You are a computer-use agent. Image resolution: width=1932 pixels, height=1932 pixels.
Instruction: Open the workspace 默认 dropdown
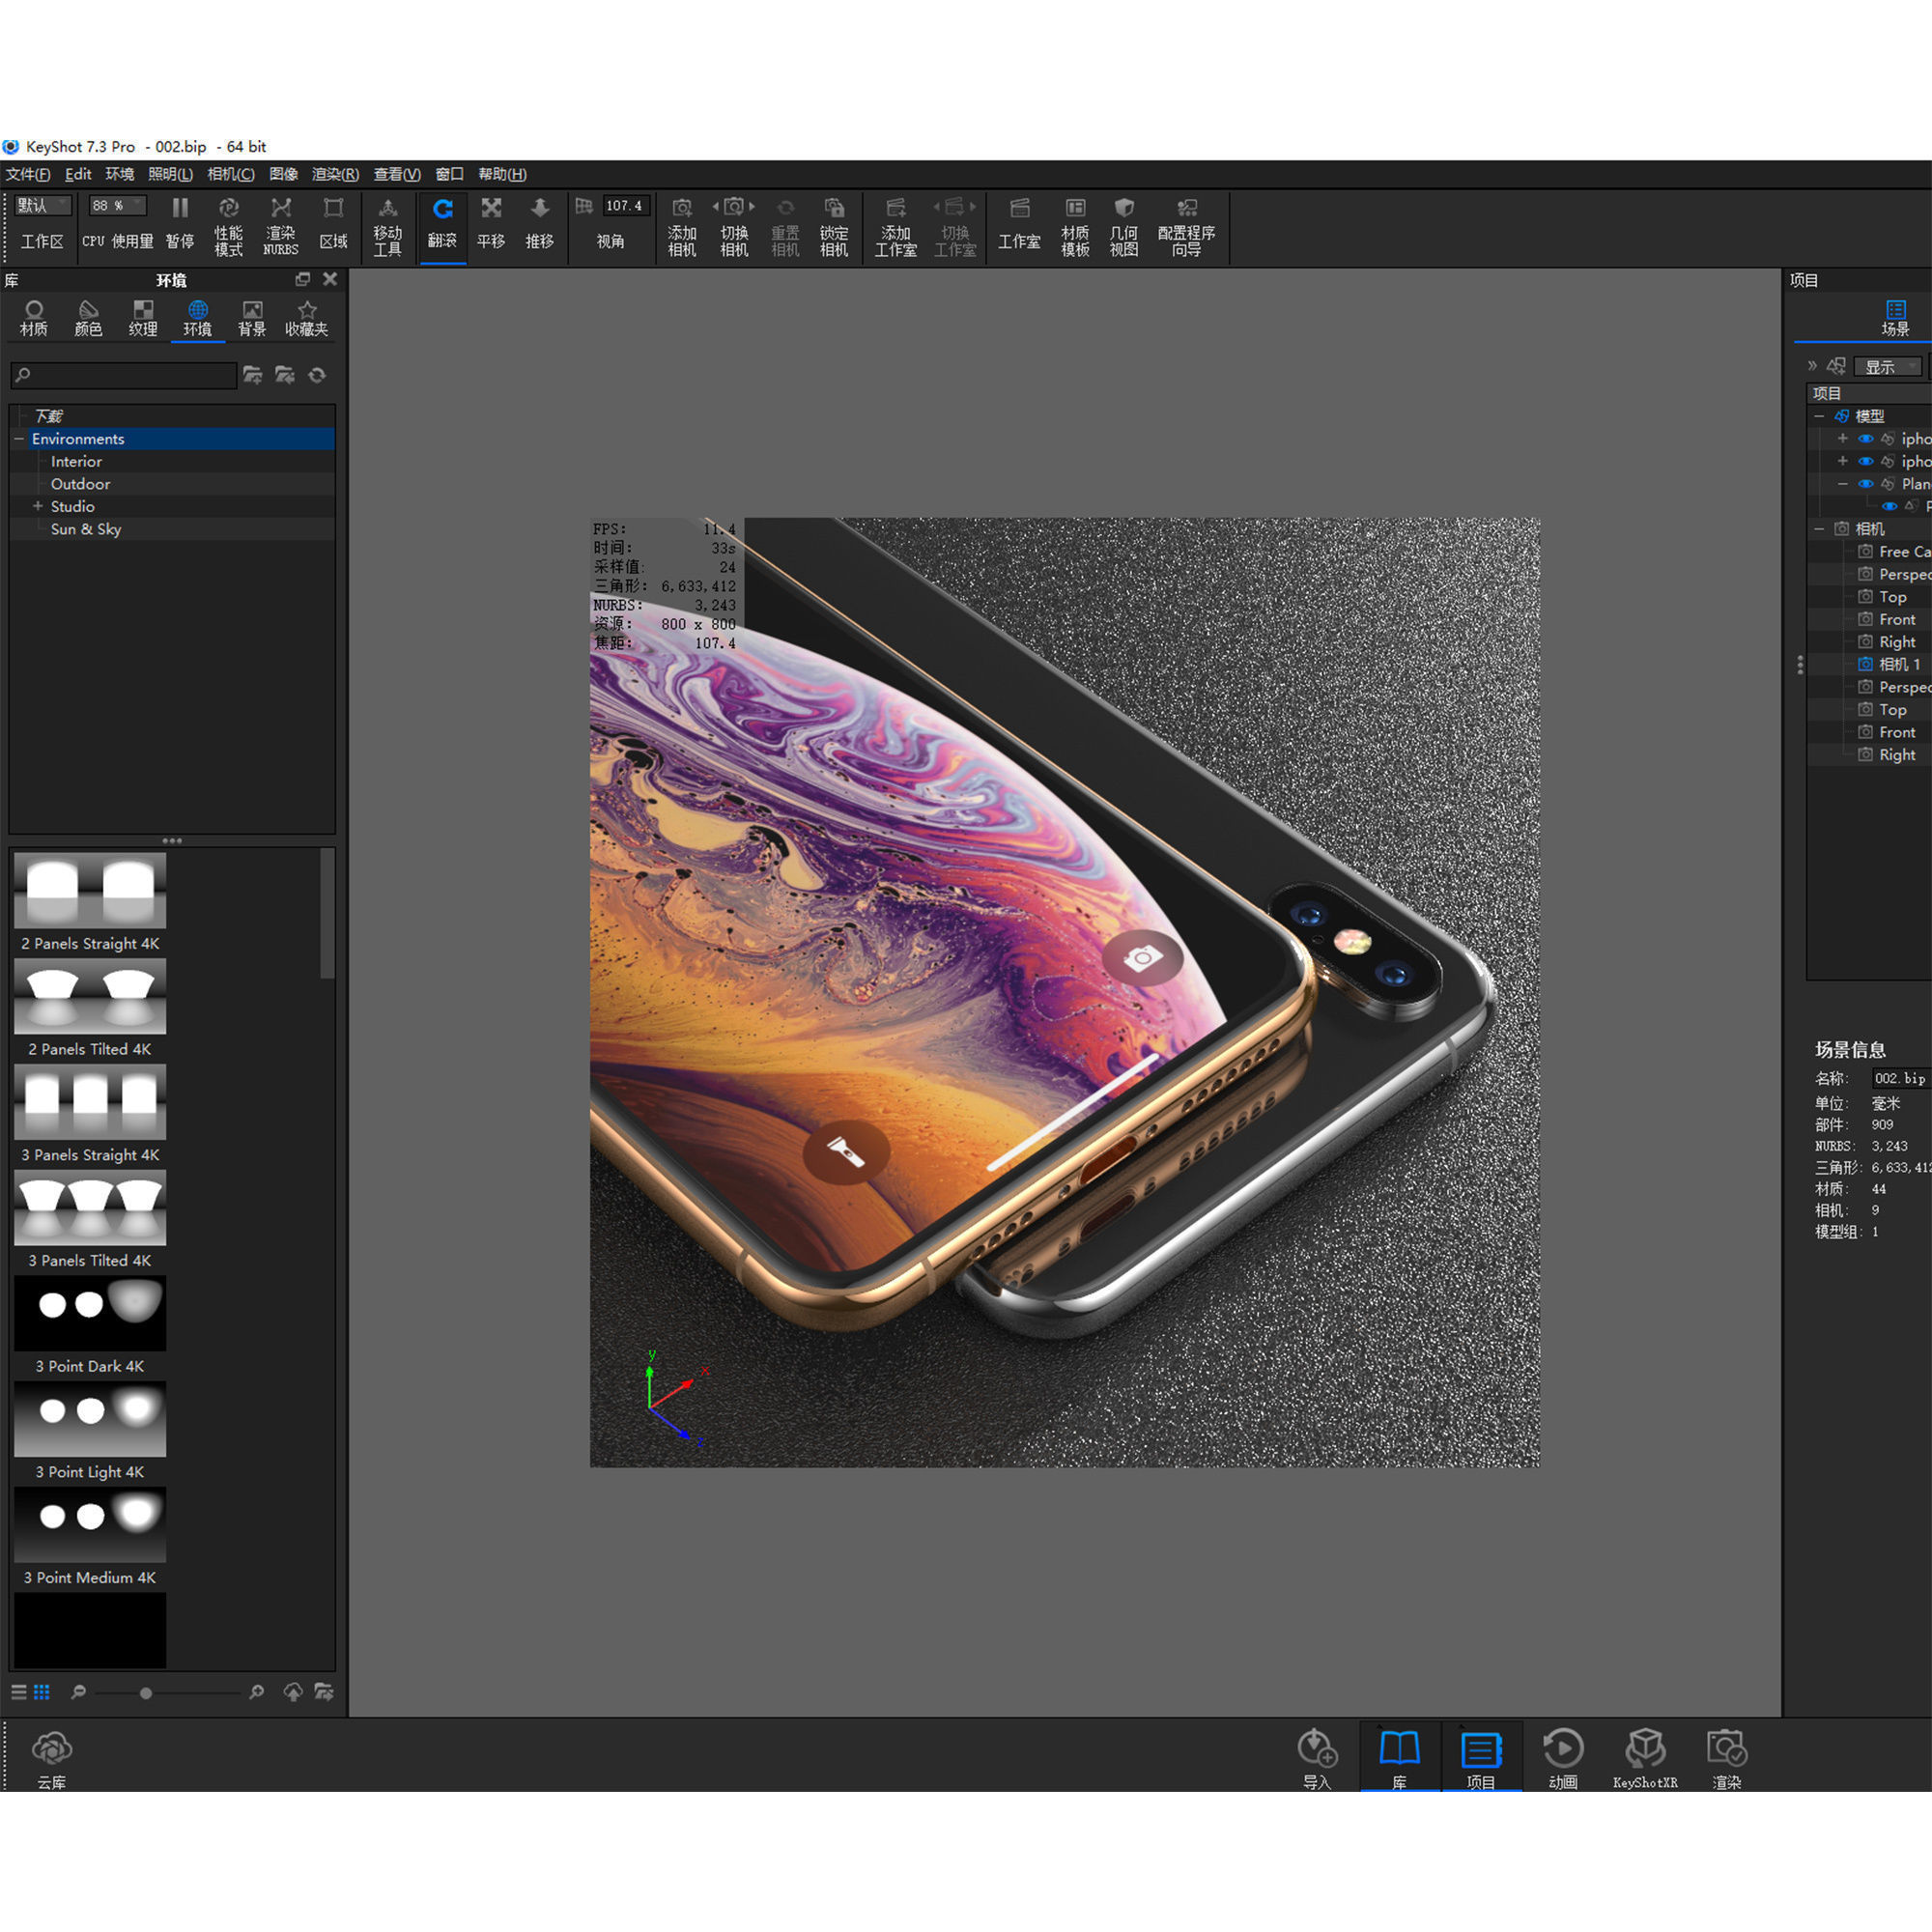[43, 206]
